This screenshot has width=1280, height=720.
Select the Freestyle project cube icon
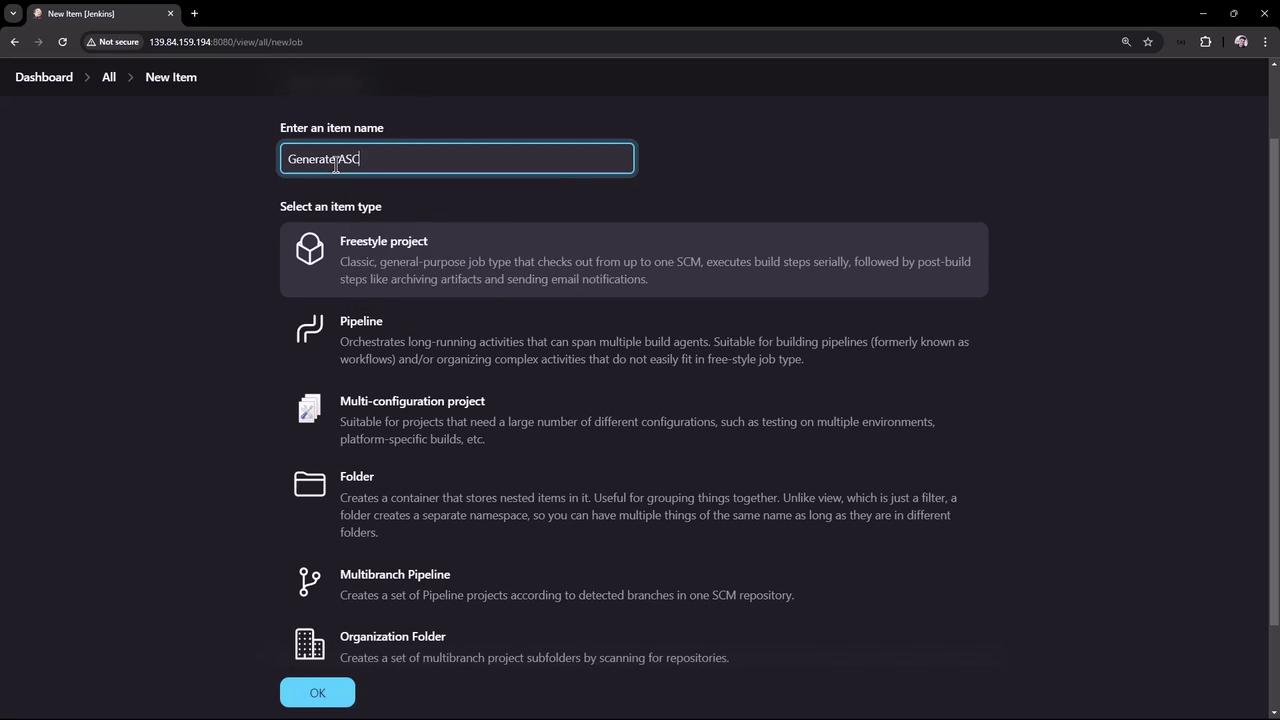[310, 249]
